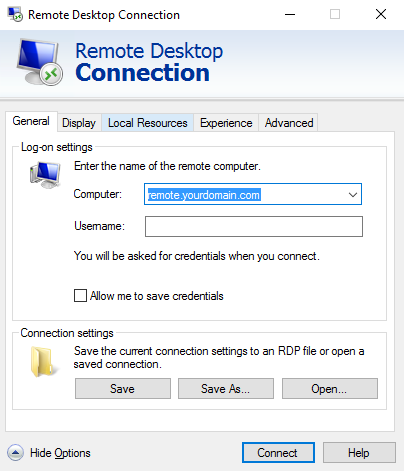Open the Advanced tab
This screenshot has height=471, width=404.
pyautogui.click(x=289, y=123)
